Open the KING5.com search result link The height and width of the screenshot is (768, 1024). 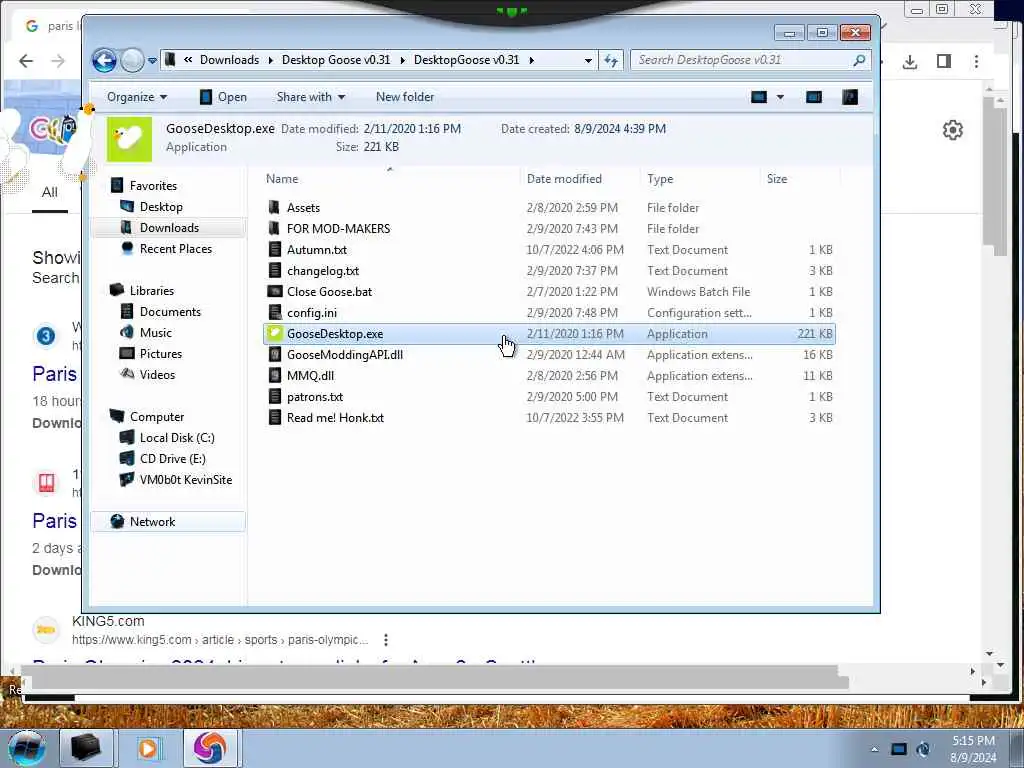pyautogui.click(x=284, y=664)
